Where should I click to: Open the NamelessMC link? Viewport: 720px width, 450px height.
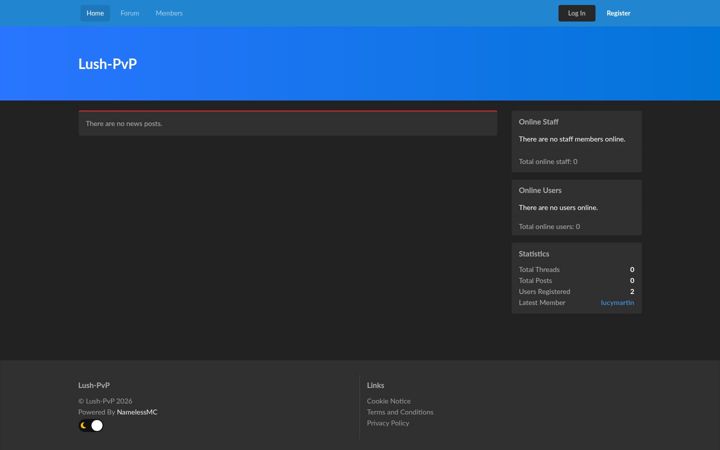pos(137,412)
